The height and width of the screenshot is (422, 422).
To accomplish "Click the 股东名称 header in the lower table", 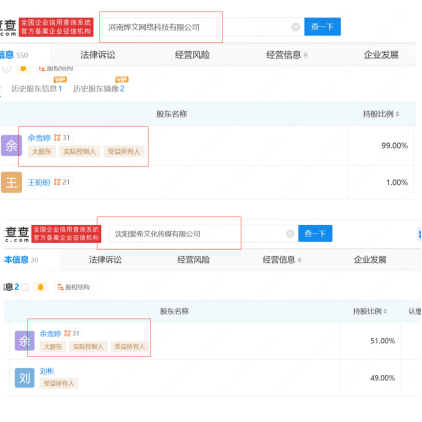I will click(x=174, y=311).
